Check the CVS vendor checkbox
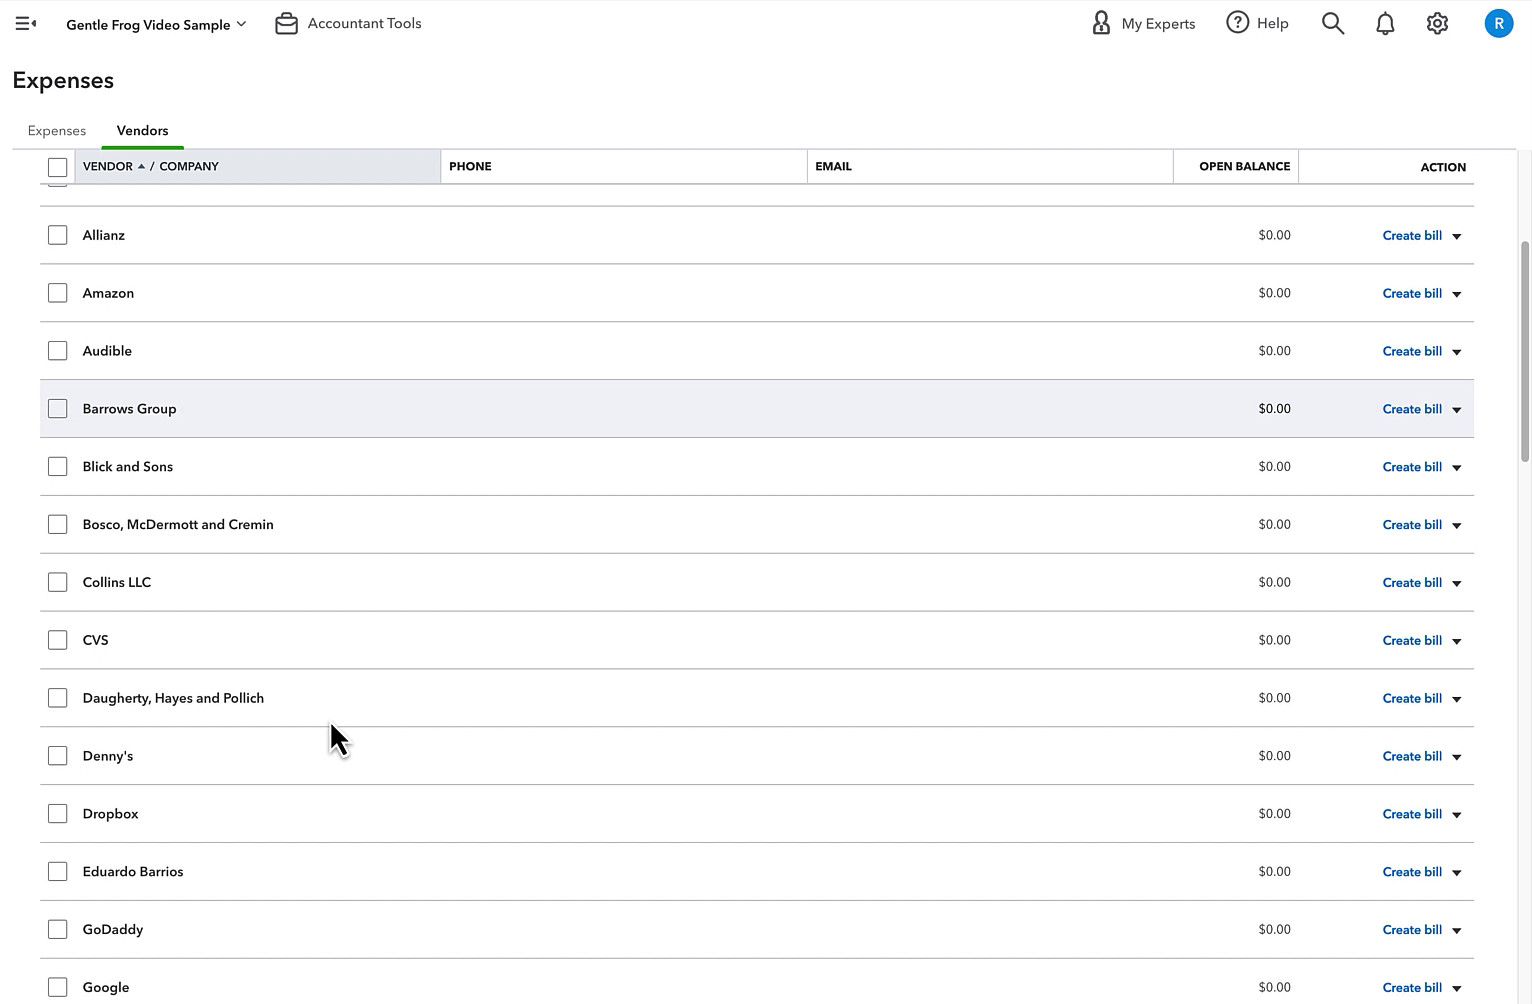The image size is (1532, 1004). point(58,640)
